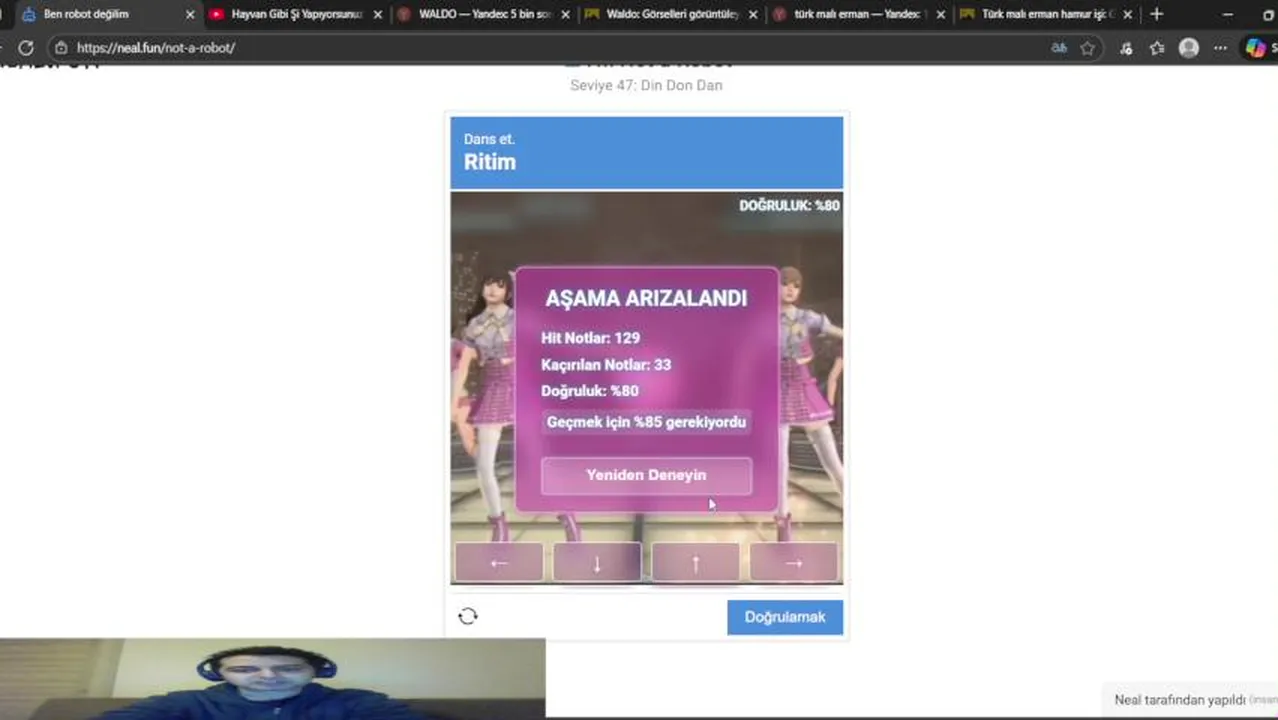Open a new tab with the plus icon
The image size is (1278, 720).
click(x=1156, y=14)
